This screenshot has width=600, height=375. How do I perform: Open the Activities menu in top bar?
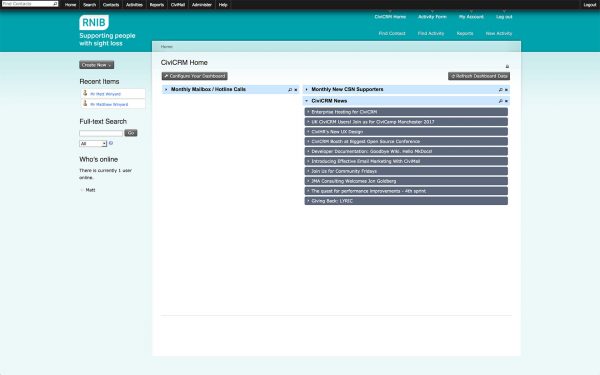134,5
